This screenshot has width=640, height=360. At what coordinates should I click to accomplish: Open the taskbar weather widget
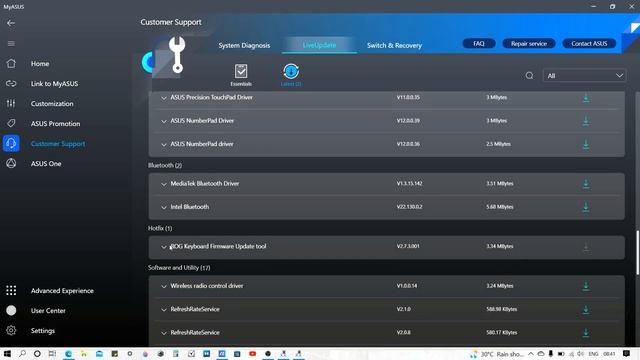(496, 354)
